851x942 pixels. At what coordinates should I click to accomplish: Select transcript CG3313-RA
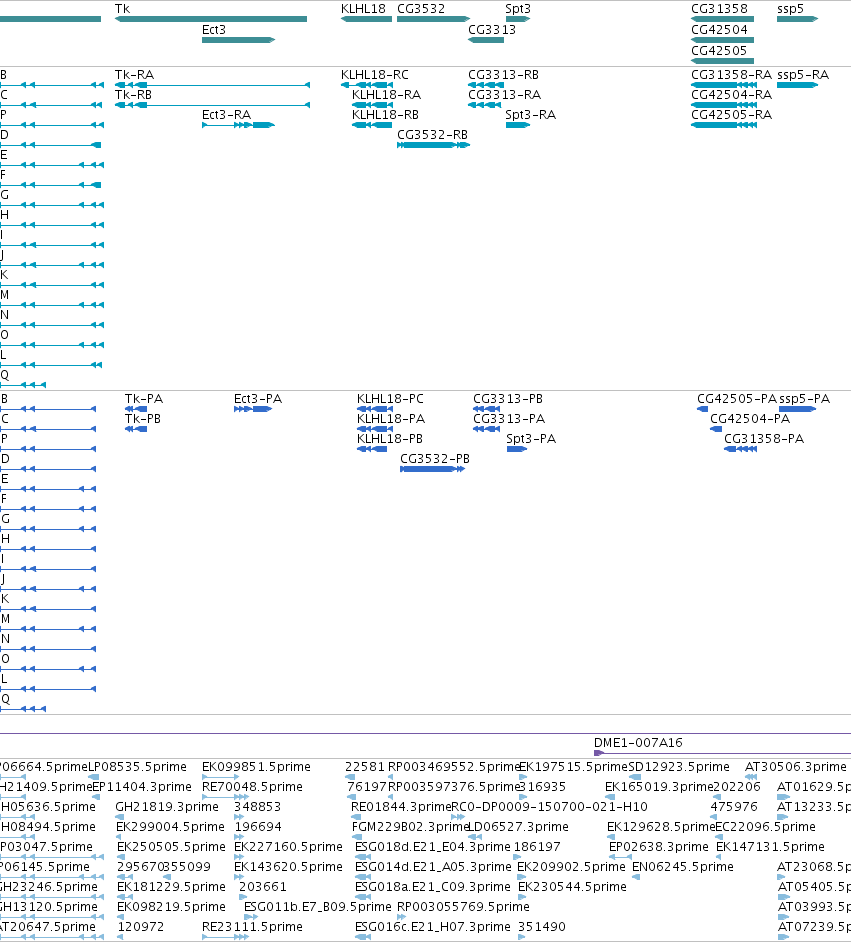point(485,105)
